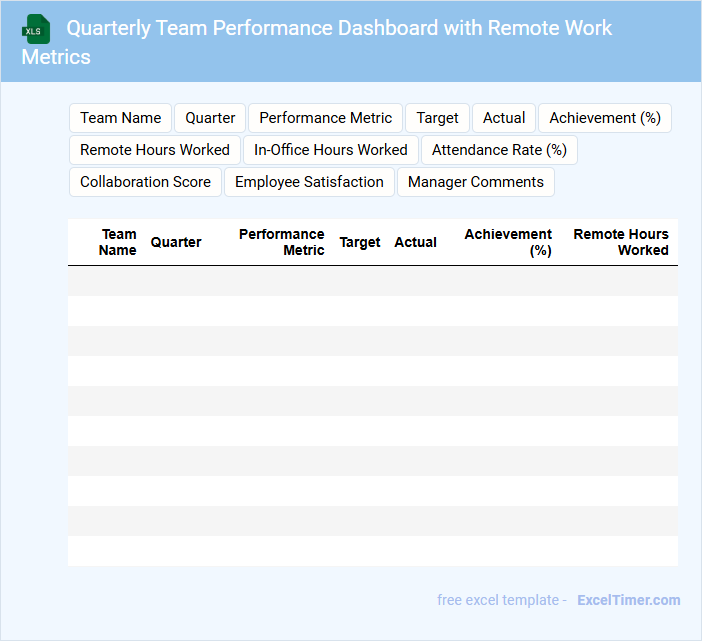The height and width of the screenshot is (641, 702).
Task: Open the ExcelTimer.com link
Action: point(628,600)
